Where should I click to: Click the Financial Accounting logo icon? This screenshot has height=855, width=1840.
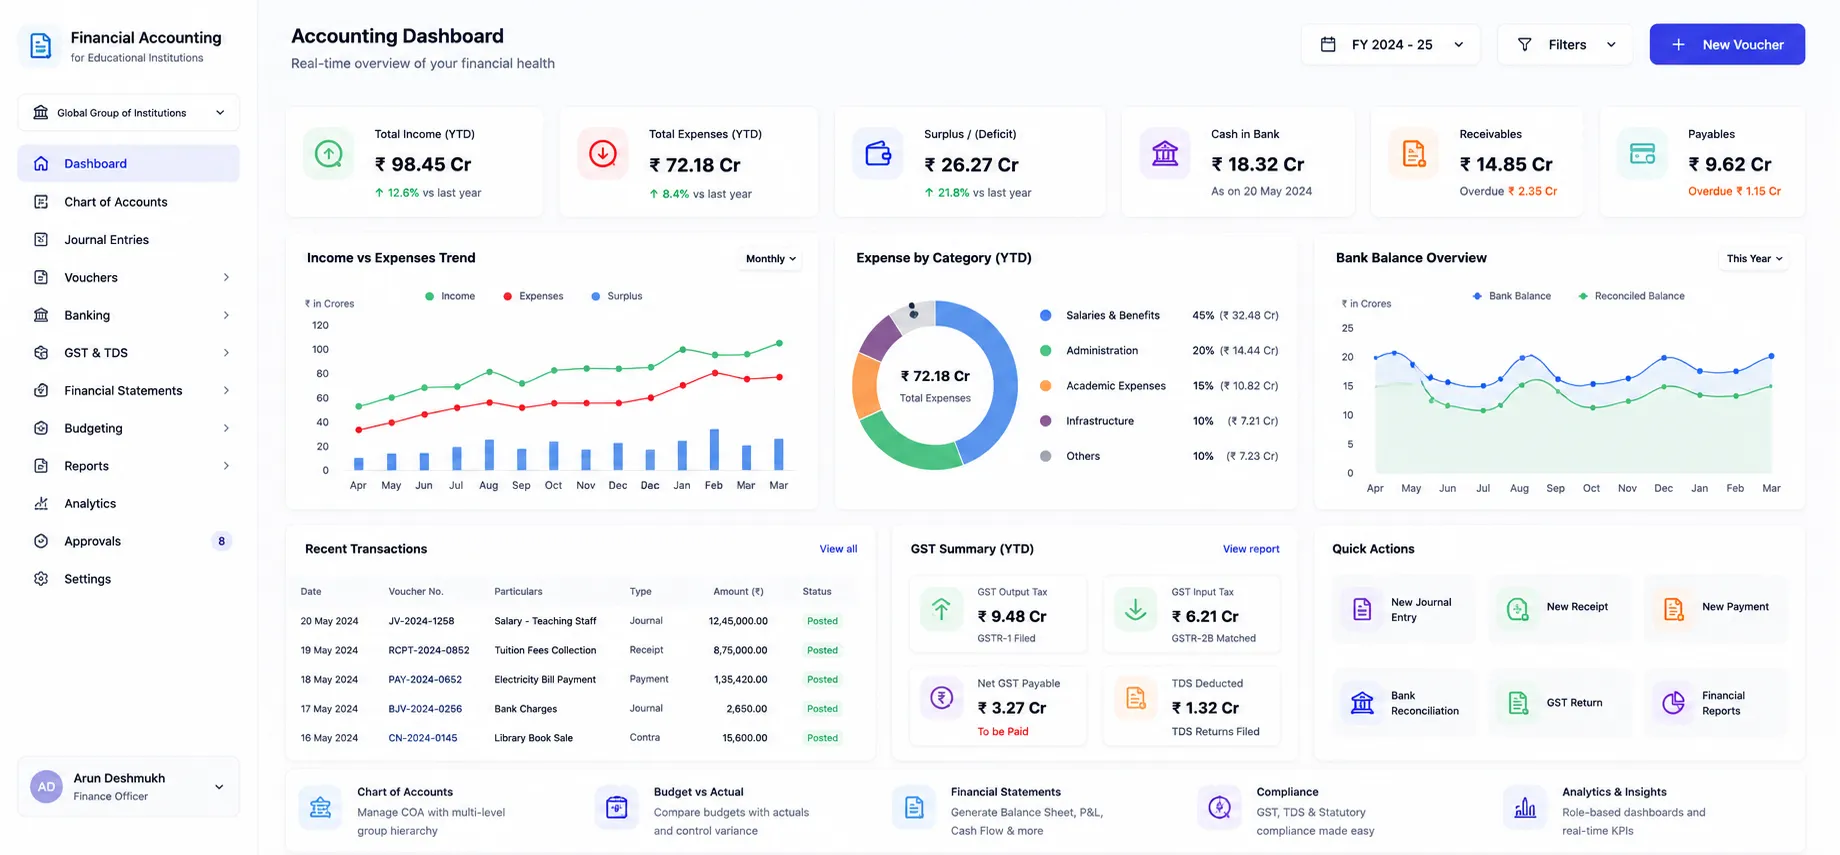click(x=41, y=46)
